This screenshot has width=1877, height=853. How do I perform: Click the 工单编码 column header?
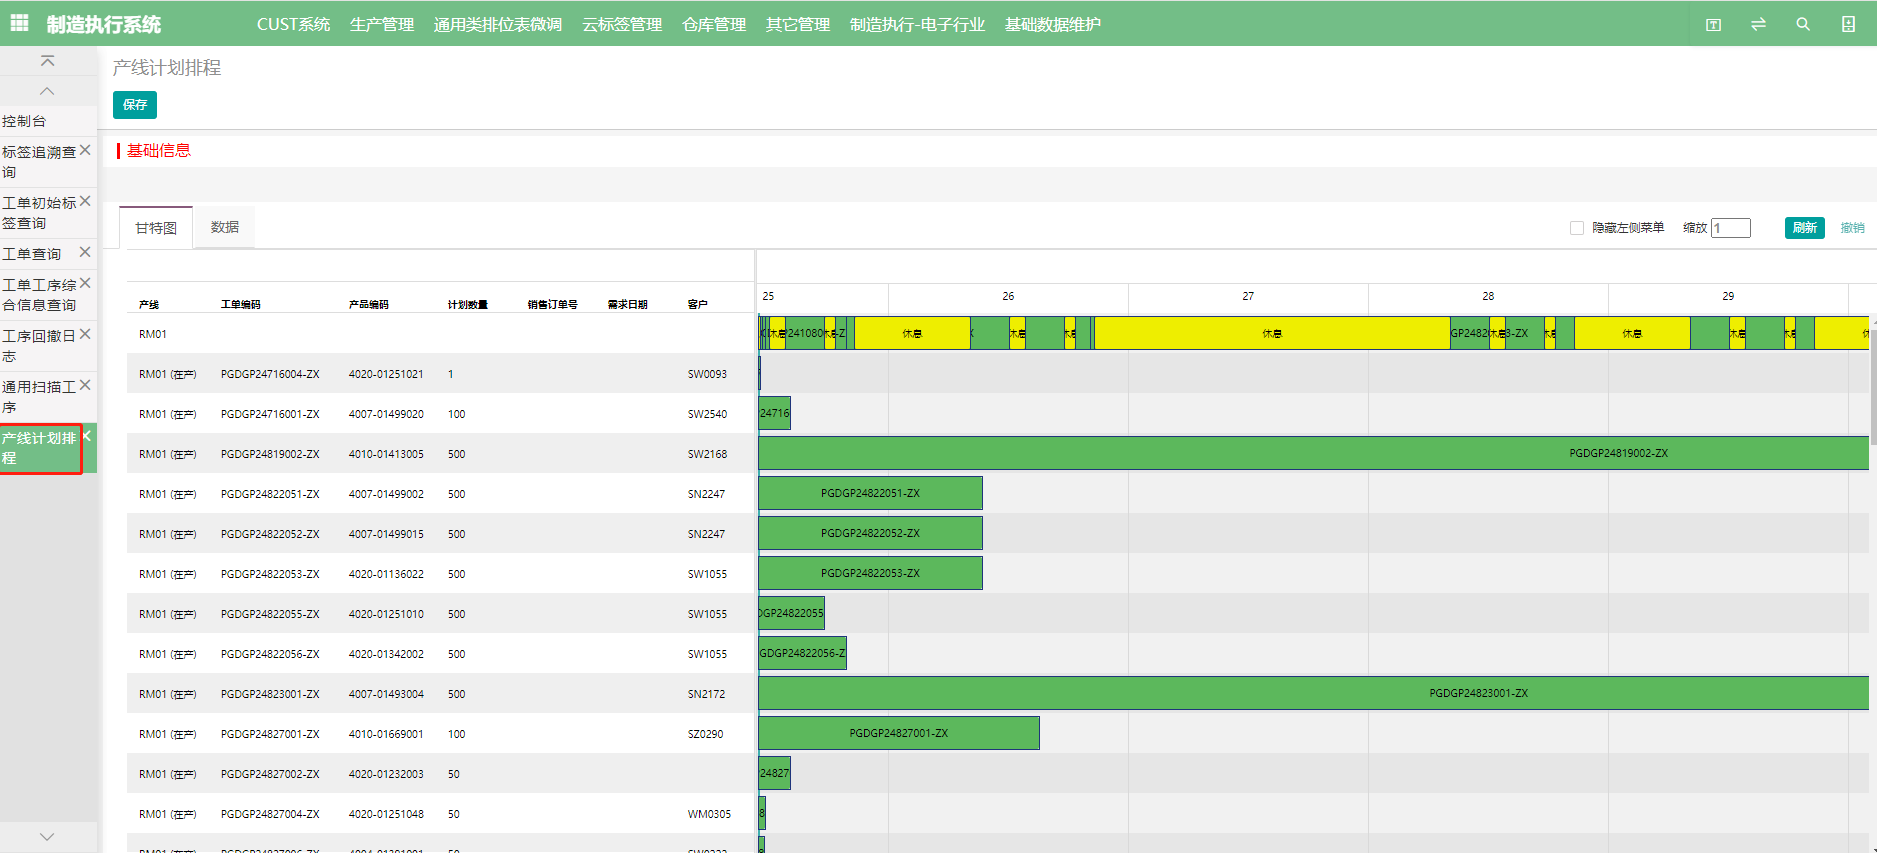241,304
